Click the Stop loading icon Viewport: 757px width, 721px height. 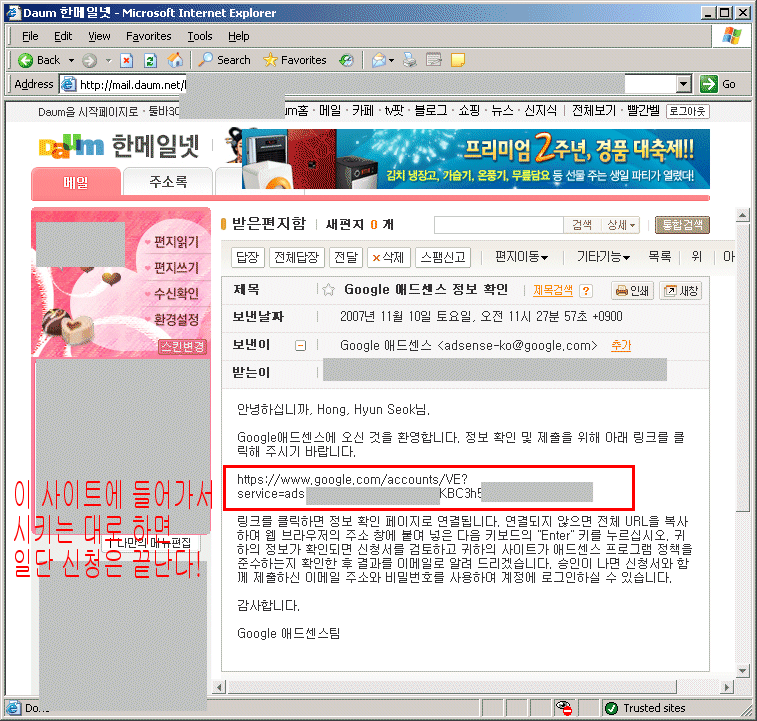tap(126, 60)
